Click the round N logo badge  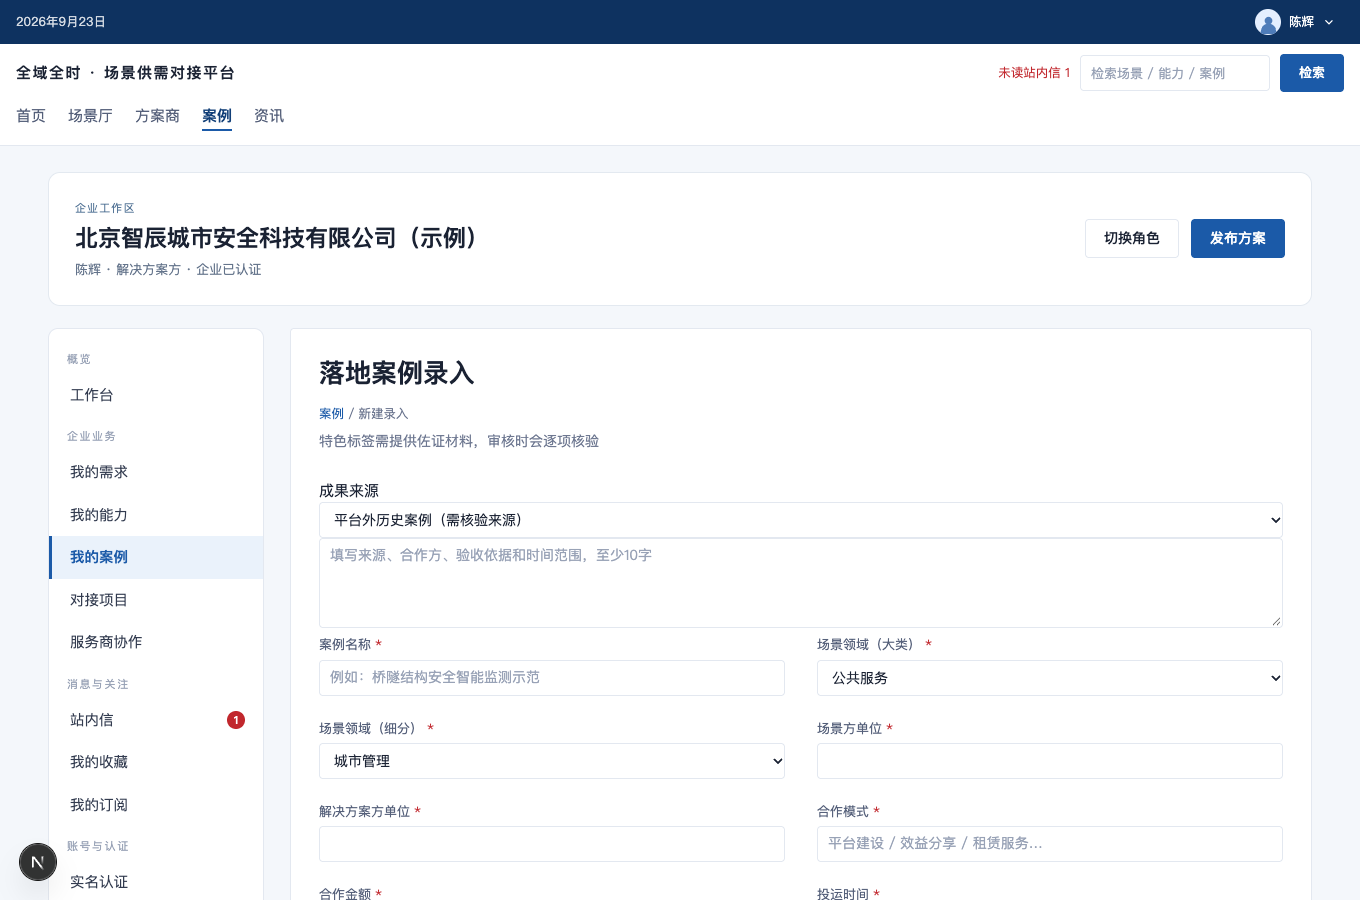38,862
